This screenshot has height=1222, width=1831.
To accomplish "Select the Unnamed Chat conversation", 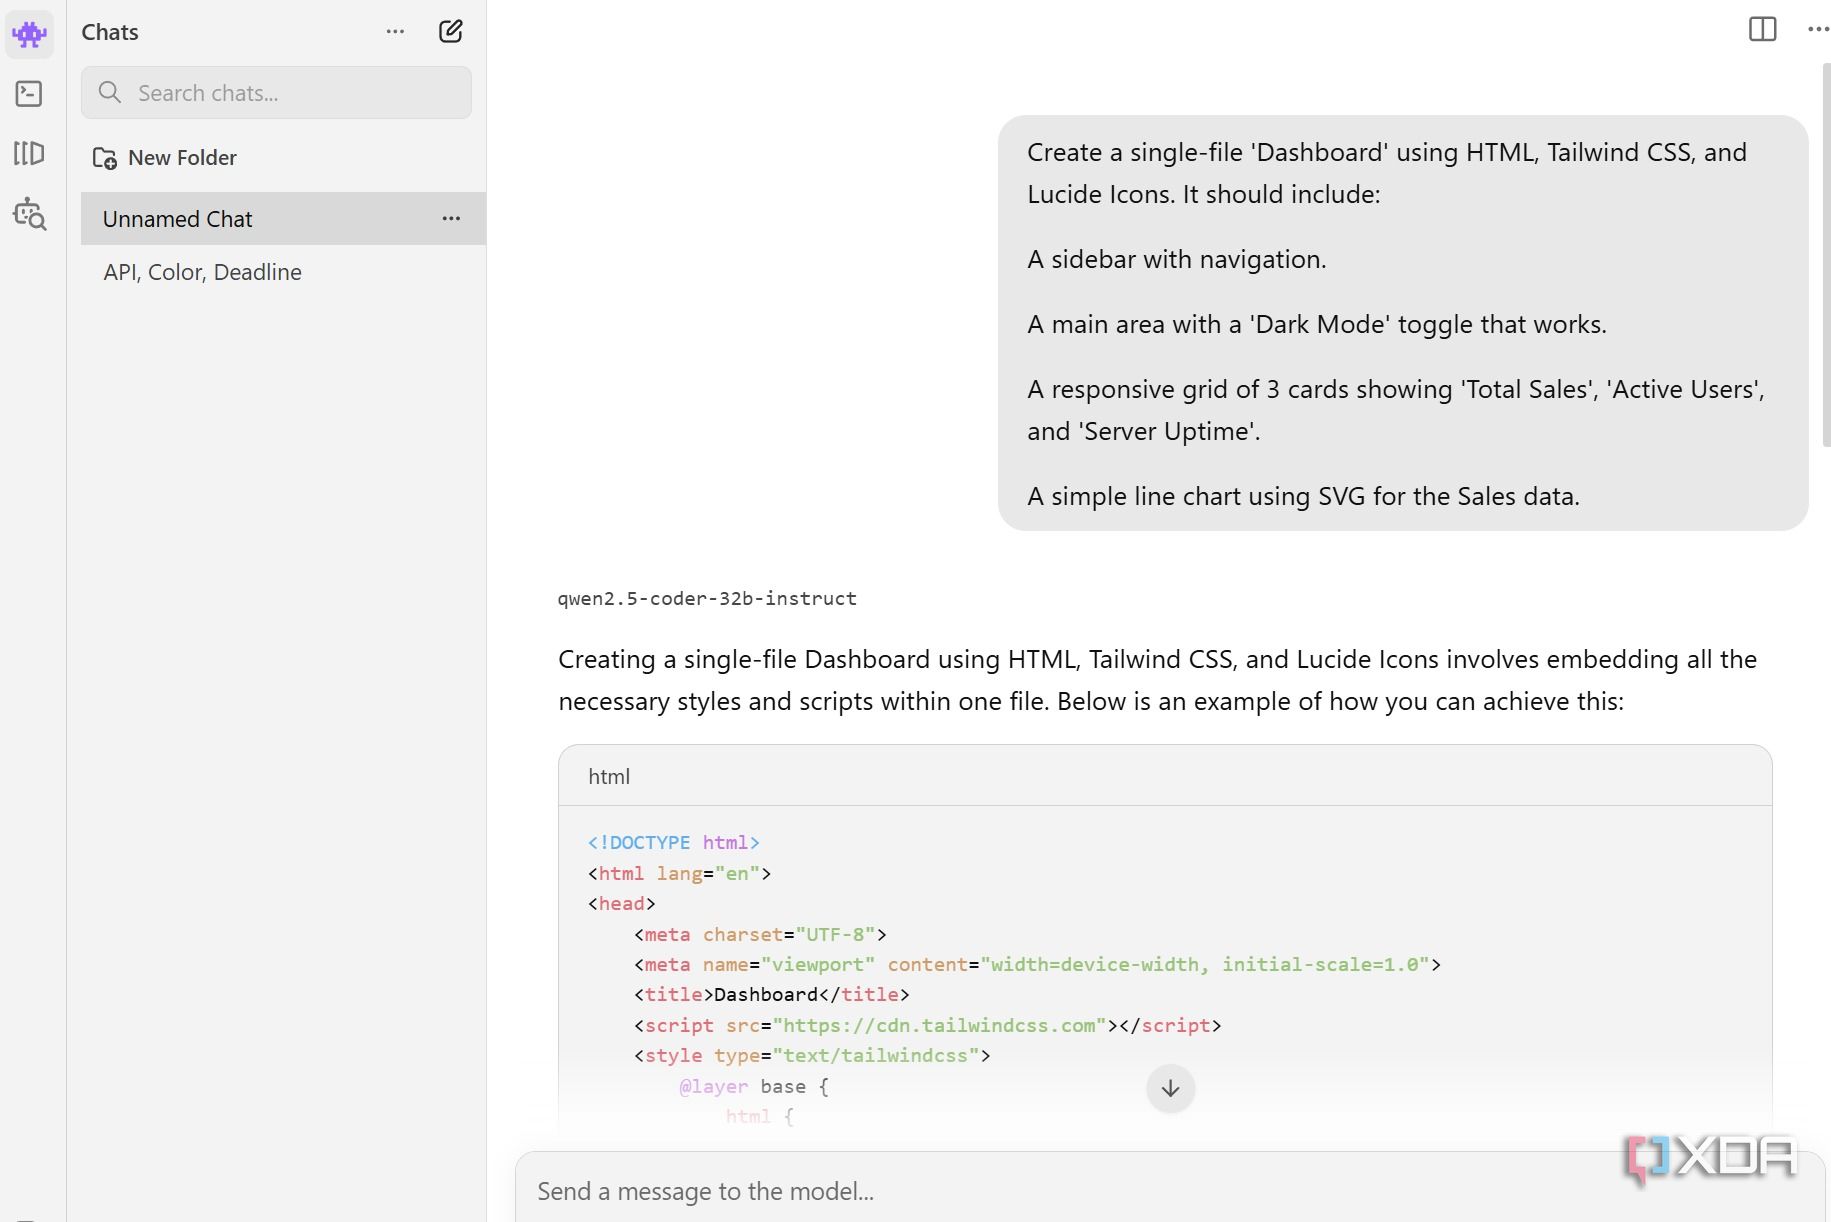I will pyautogui.click(x=283, y=218).
